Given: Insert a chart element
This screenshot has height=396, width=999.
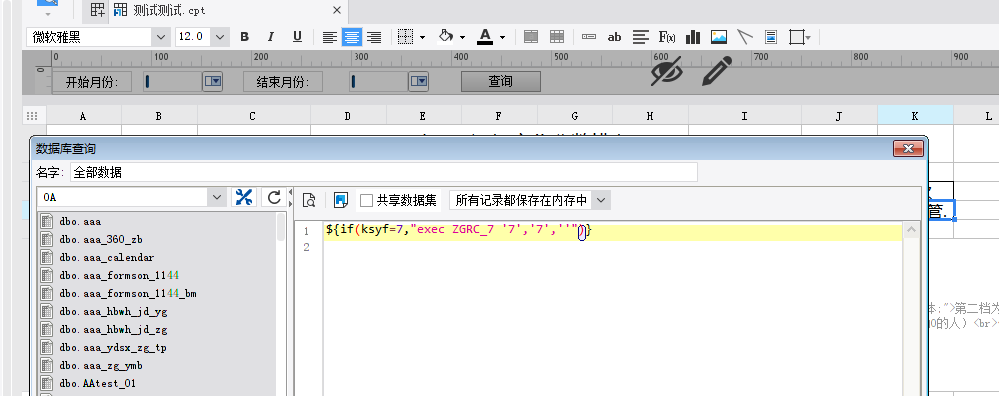Looking at the screenshot, I should pos(693,37).
